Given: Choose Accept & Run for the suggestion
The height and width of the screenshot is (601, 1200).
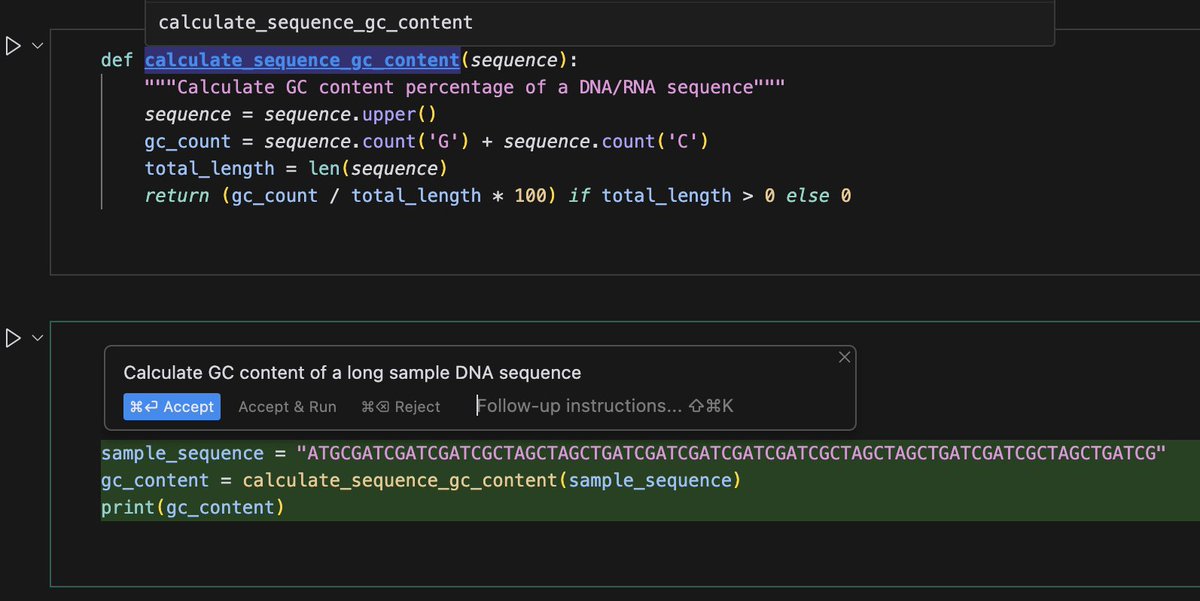Looking at the screenshot, I should coord(287,406).
